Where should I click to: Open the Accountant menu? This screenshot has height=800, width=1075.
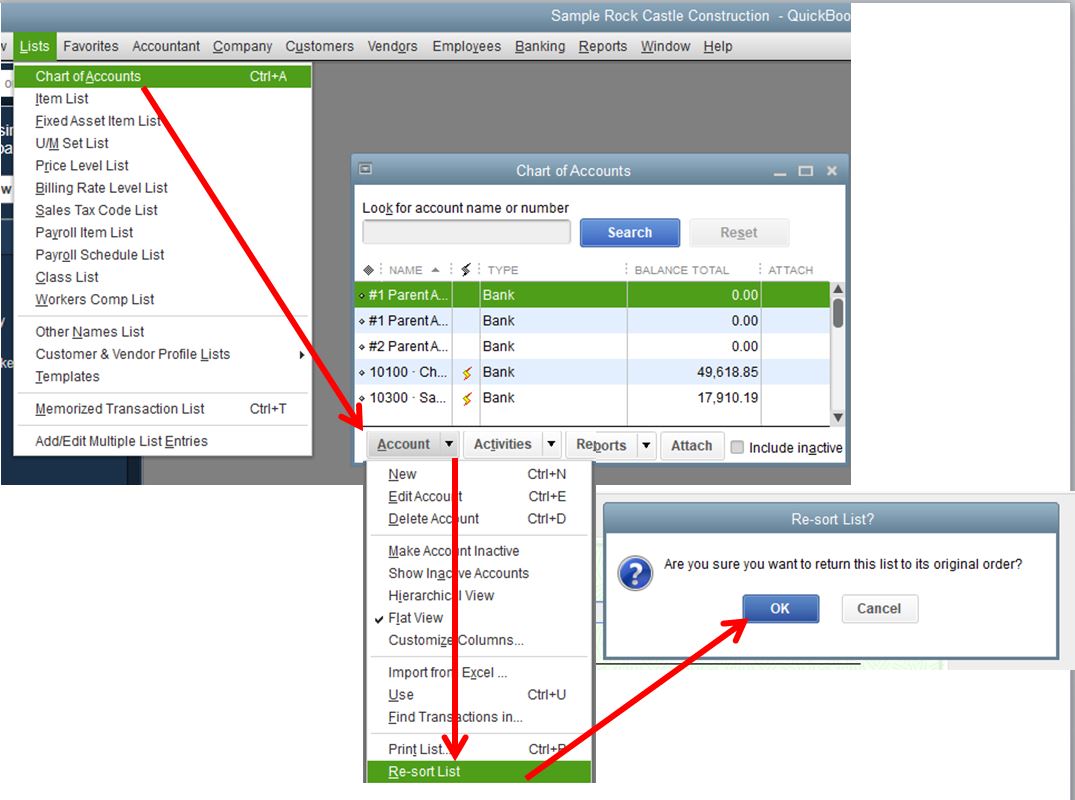pos(166,46)
